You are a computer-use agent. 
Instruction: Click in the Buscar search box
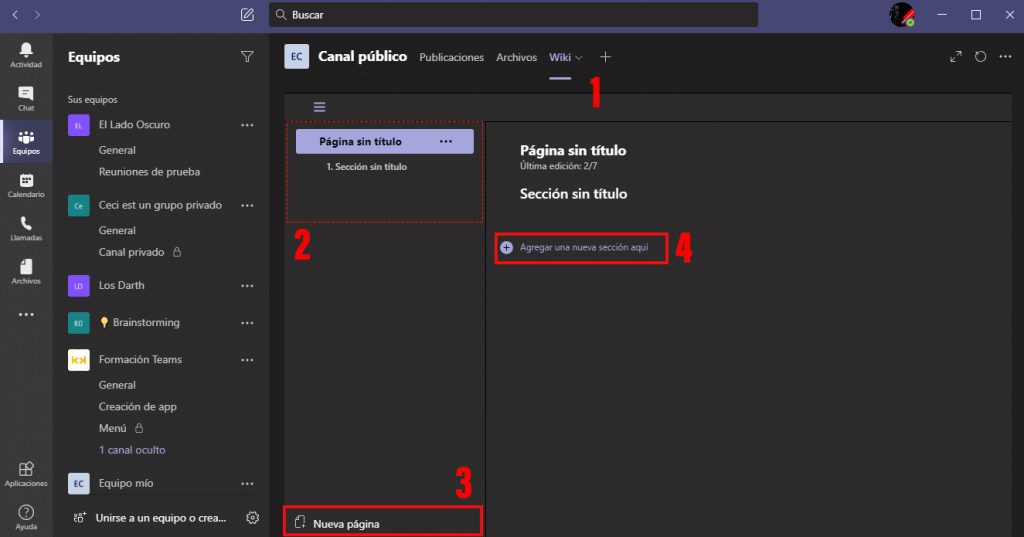[x=513, y=14]
